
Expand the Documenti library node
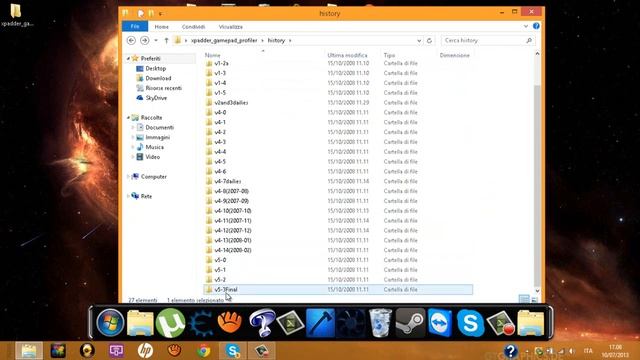tap(133, 127)
